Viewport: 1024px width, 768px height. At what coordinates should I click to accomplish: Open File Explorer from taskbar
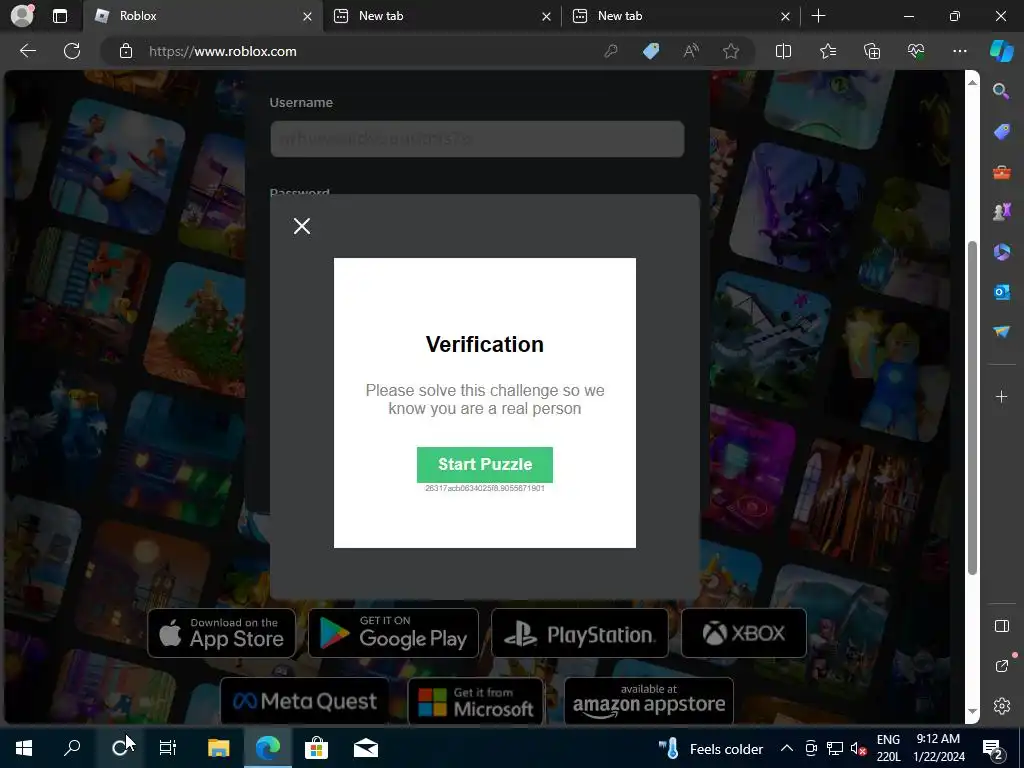click(x=218, y=748)
